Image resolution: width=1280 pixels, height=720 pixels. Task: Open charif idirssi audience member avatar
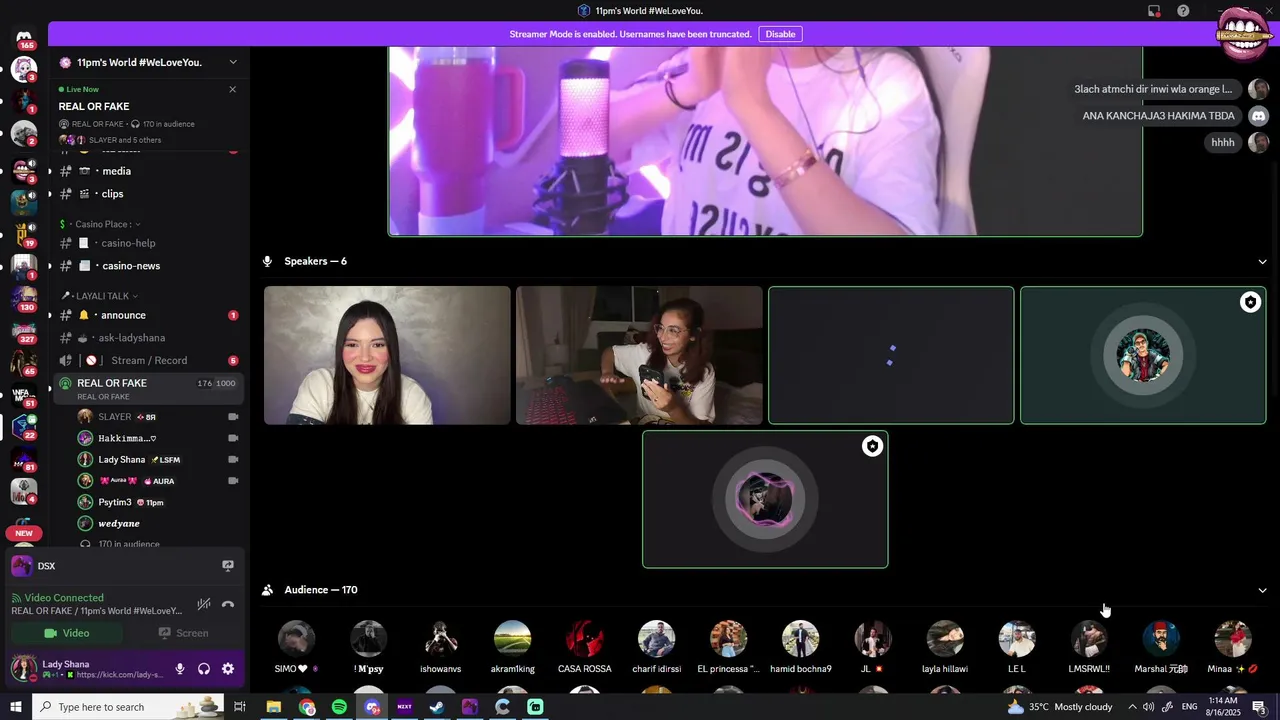(x=656, y=639)
